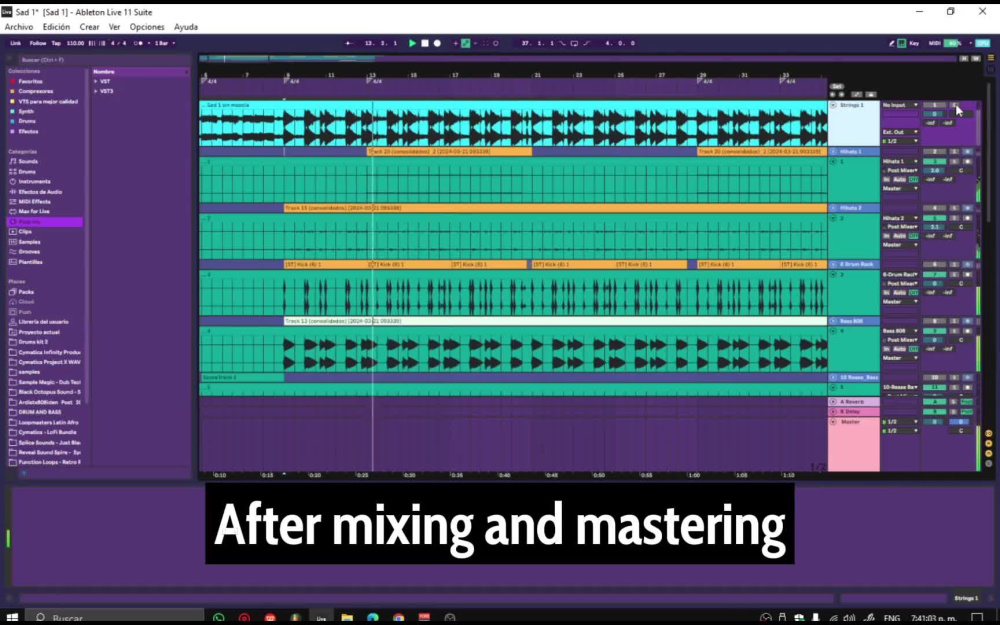Open Strings 1 Ext. Out output dropdown
The height and width of the screenshot is (625, 1000).
[x=900, y=132]
